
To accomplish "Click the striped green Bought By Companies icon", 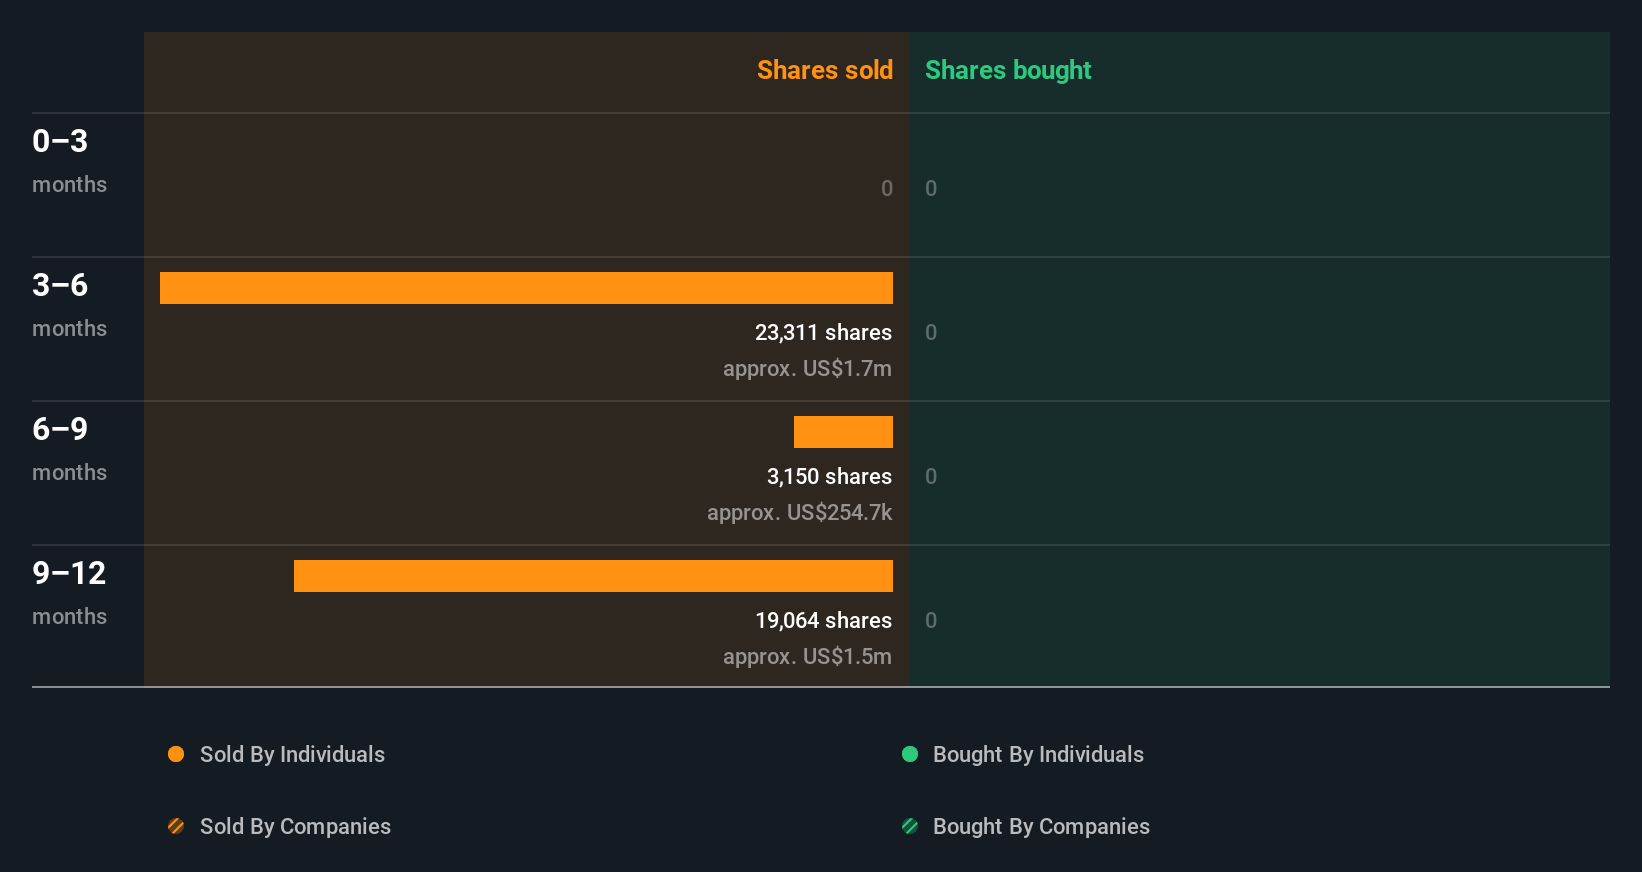I will click(910, 826).
